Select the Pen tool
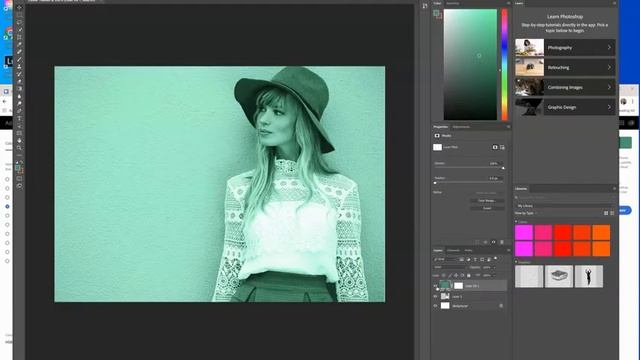 pos(19,111)
